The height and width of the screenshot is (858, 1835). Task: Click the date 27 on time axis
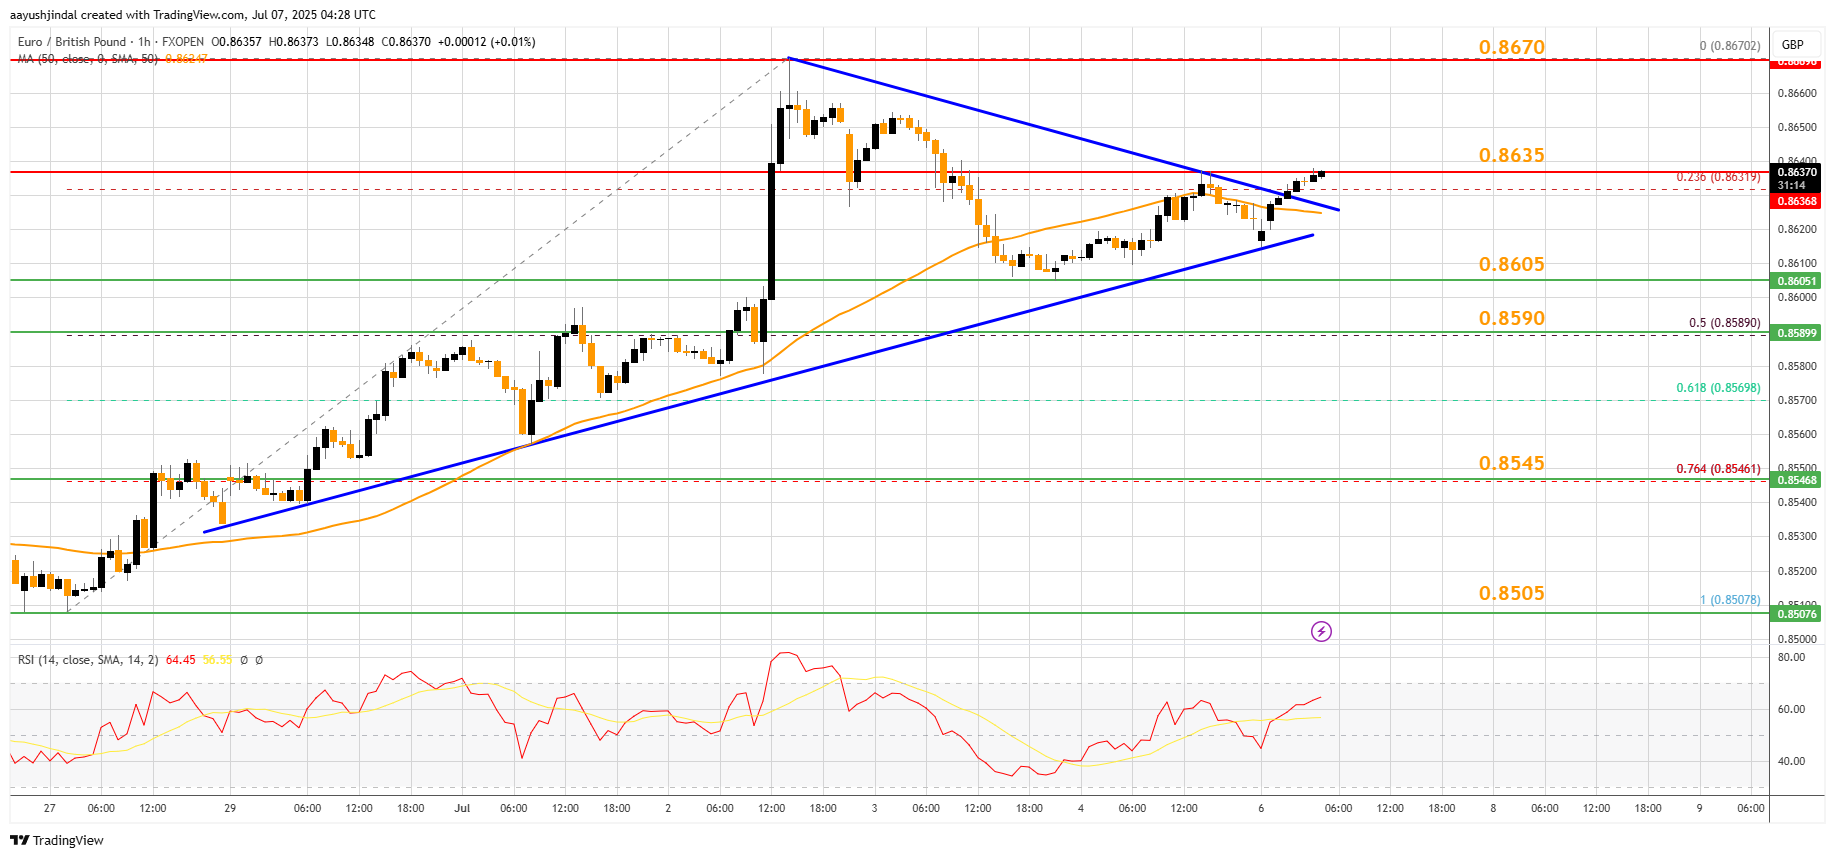(50, 808)
